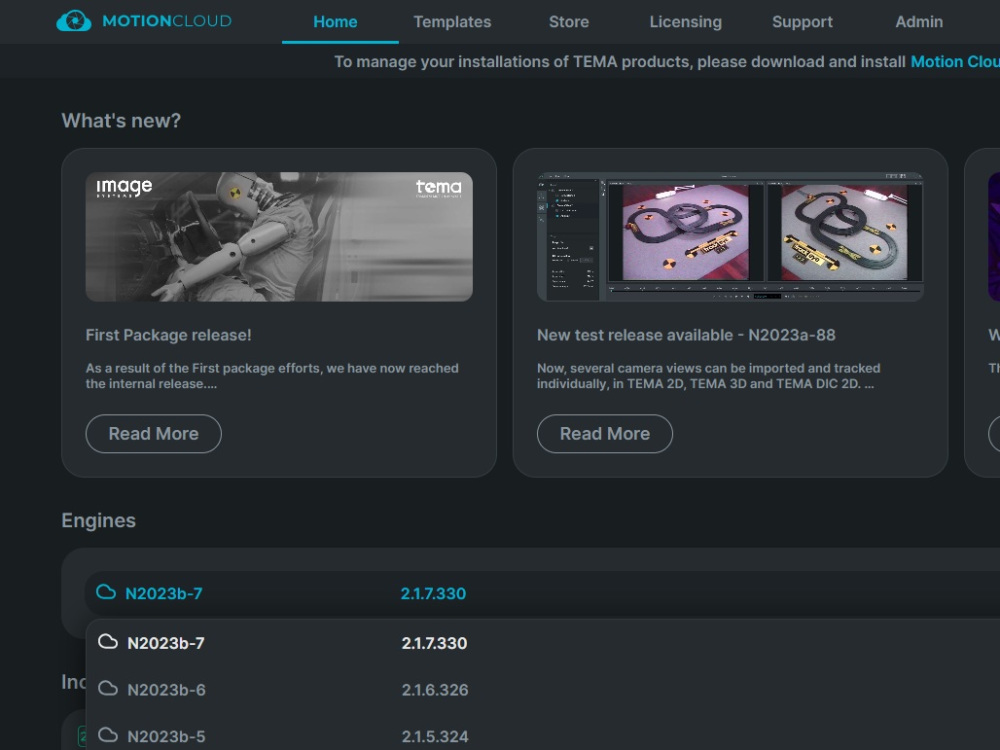Image resolution: width=1000 pixels, height=750 pixels.
Task: Click Read More under New test release
Action: tap(605, 434)
